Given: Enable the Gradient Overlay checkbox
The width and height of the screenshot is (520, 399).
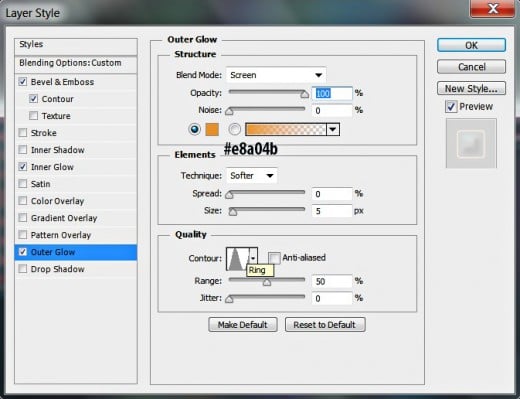Looking at the screenshot, I should coord(23,218).
